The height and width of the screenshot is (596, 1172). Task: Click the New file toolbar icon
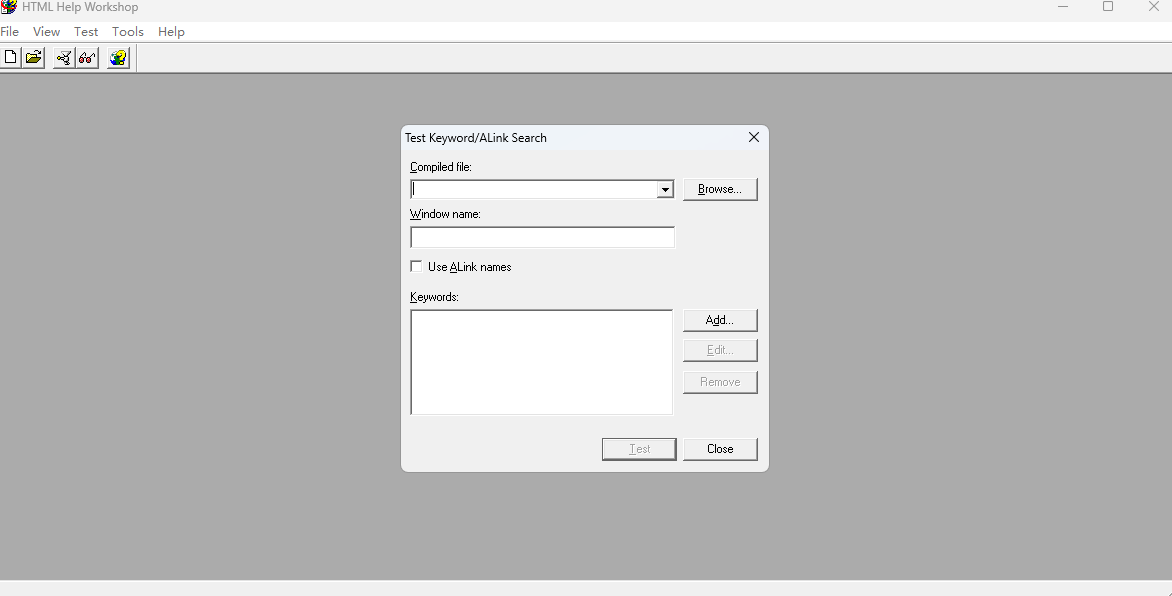[10, 58]
